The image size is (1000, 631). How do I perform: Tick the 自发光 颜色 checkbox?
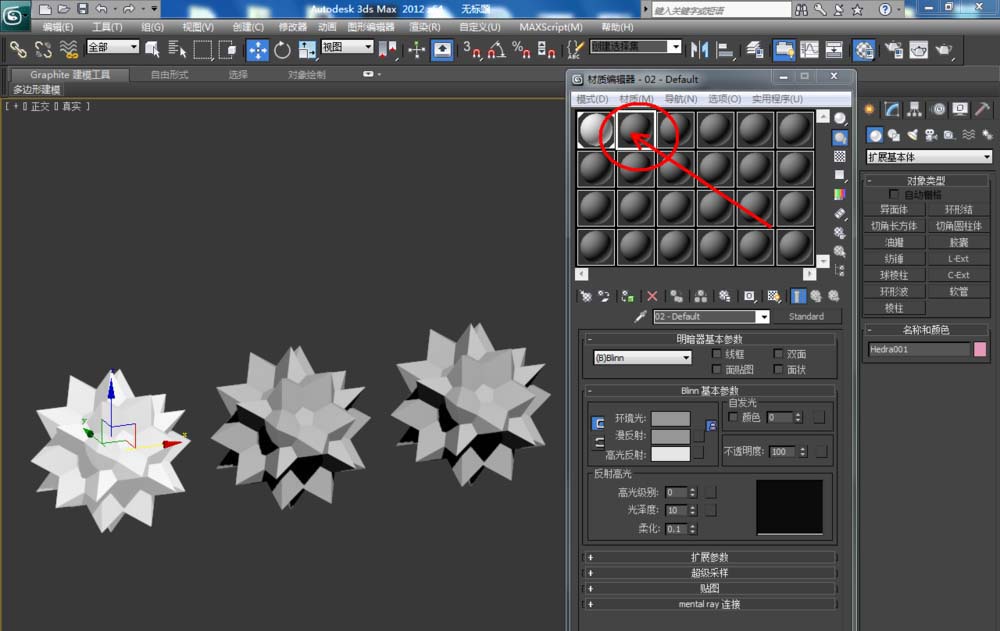click(x=733, y=417)
